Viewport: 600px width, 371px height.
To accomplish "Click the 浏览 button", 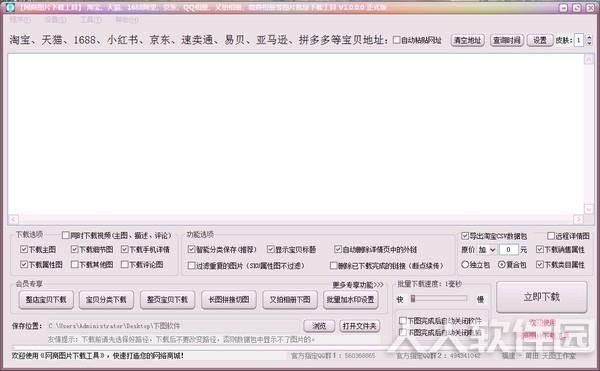I will 319,326.
